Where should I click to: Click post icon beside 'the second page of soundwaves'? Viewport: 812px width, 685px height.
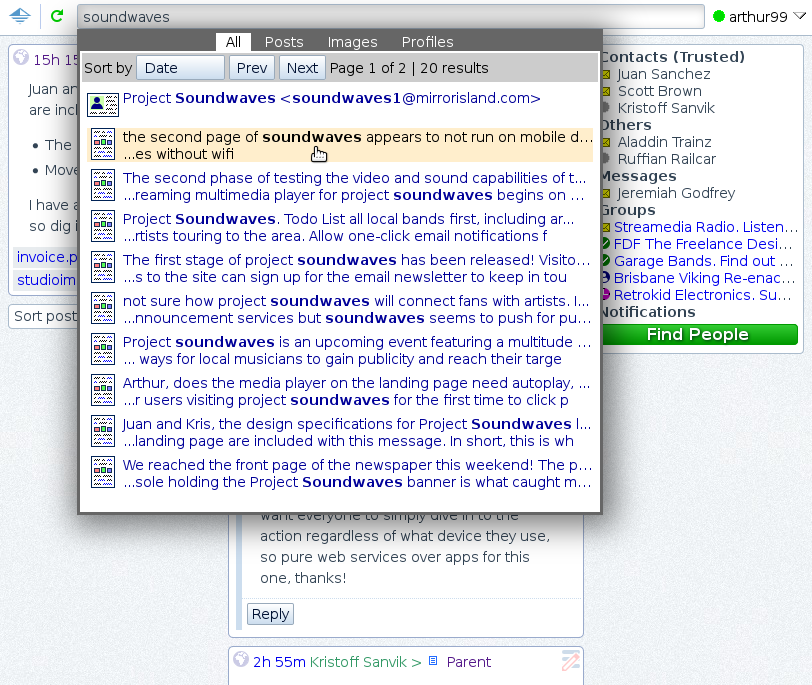(103, 144)
